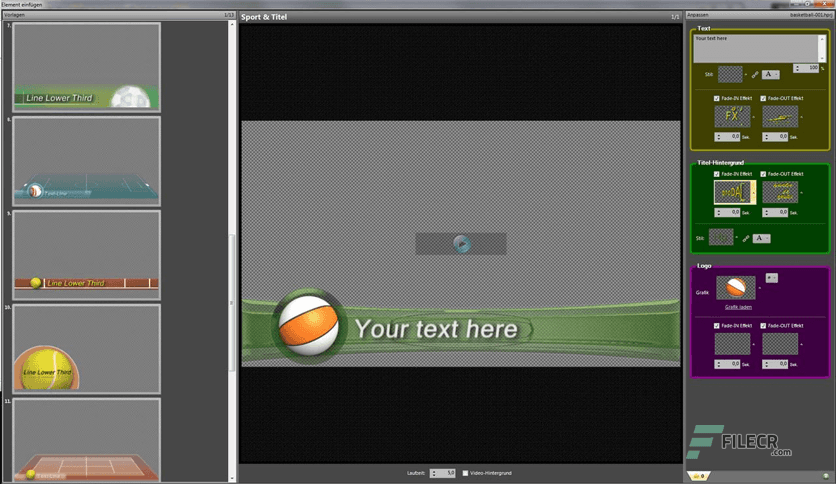
Task: Click the Laufzeit duration stepper showing 5,0
Action: [443, 473]
